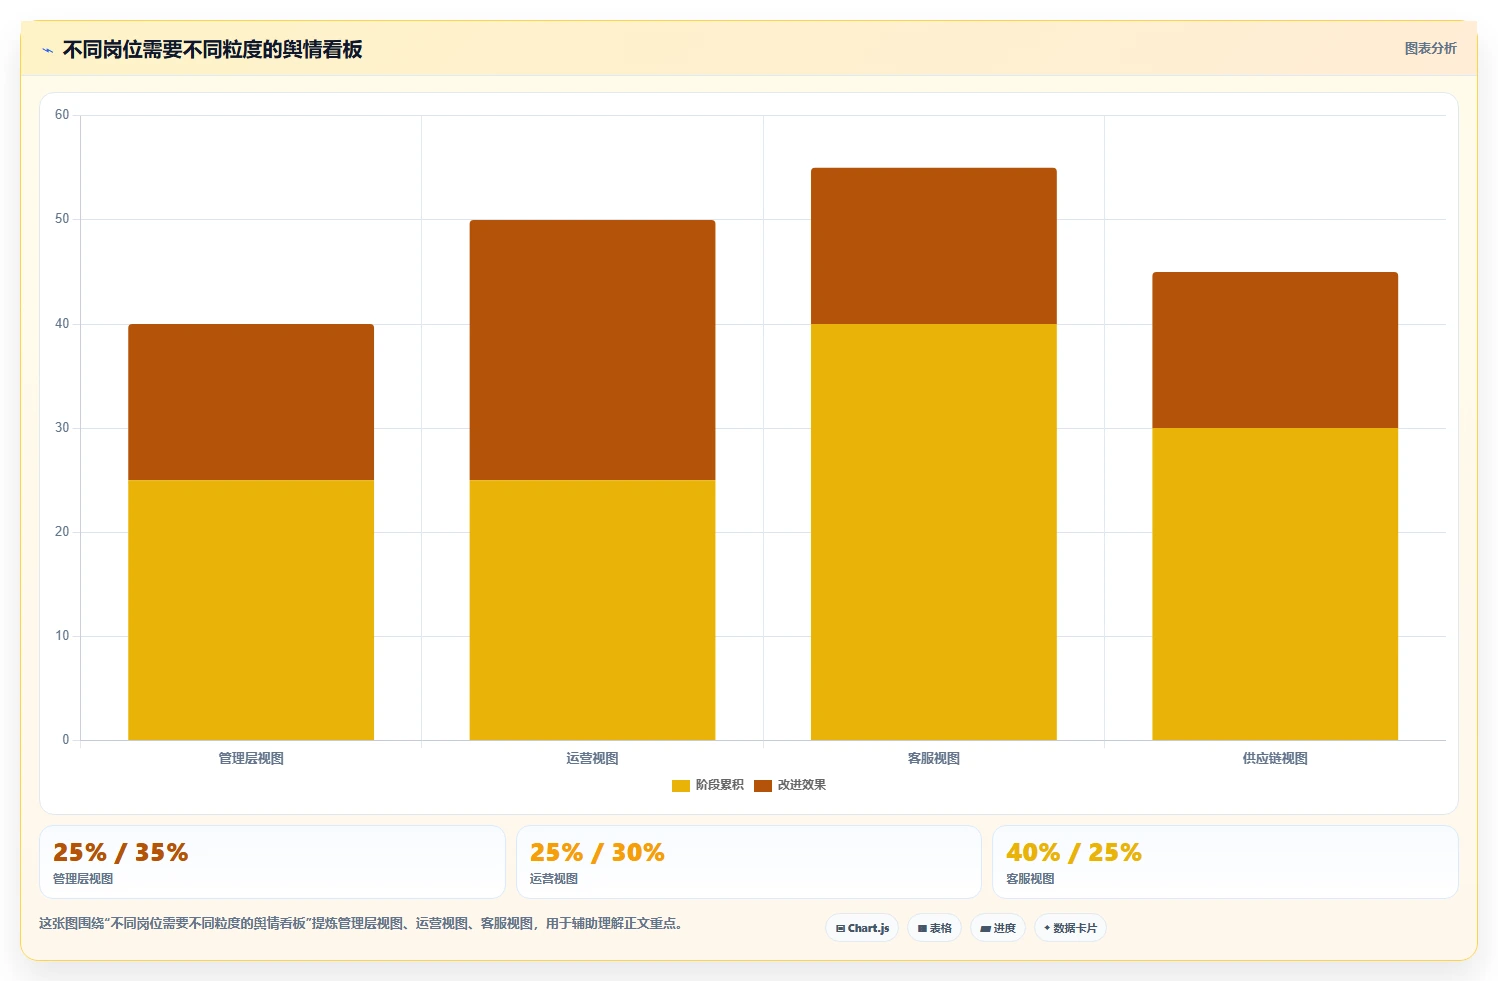Select the 40% / 25% 客服视图 stat card

1225,862
